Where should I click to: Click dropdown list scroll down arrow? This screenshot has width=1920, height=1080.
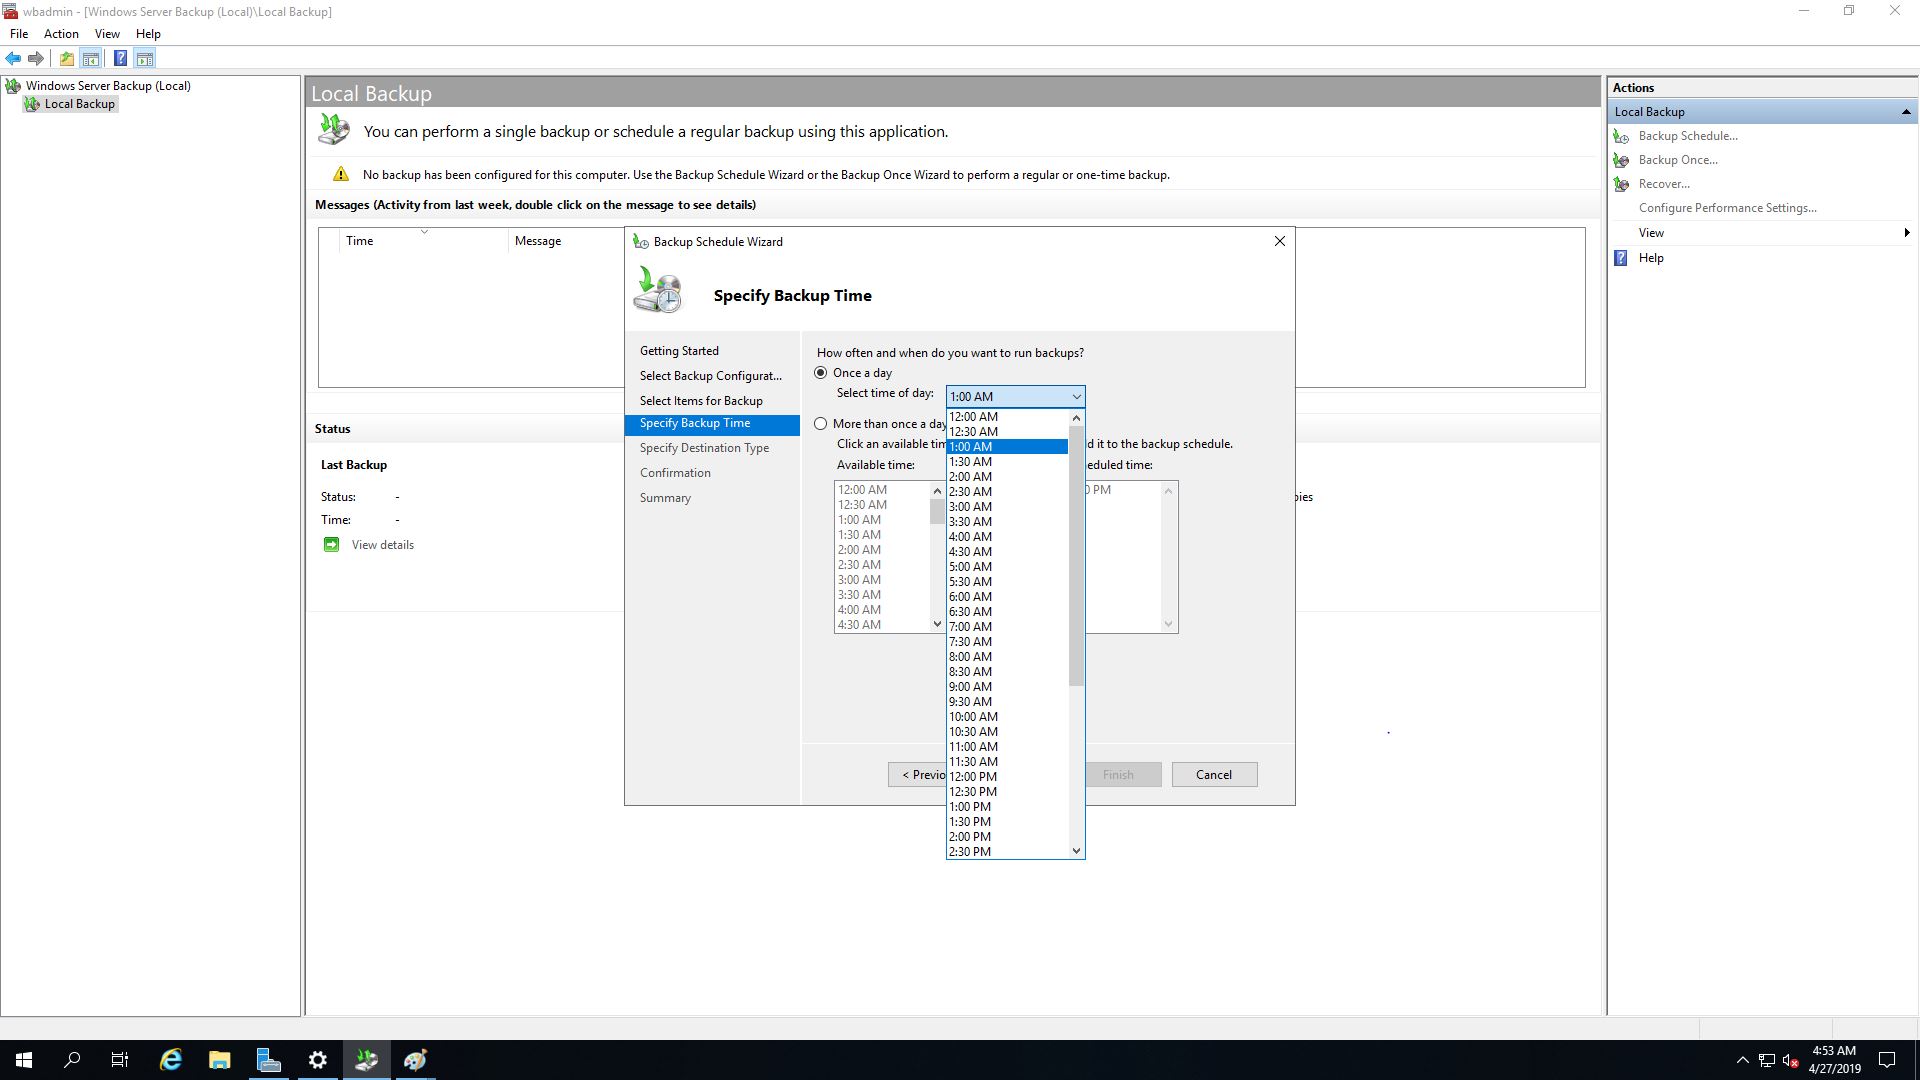click(x=1076, y=851)
